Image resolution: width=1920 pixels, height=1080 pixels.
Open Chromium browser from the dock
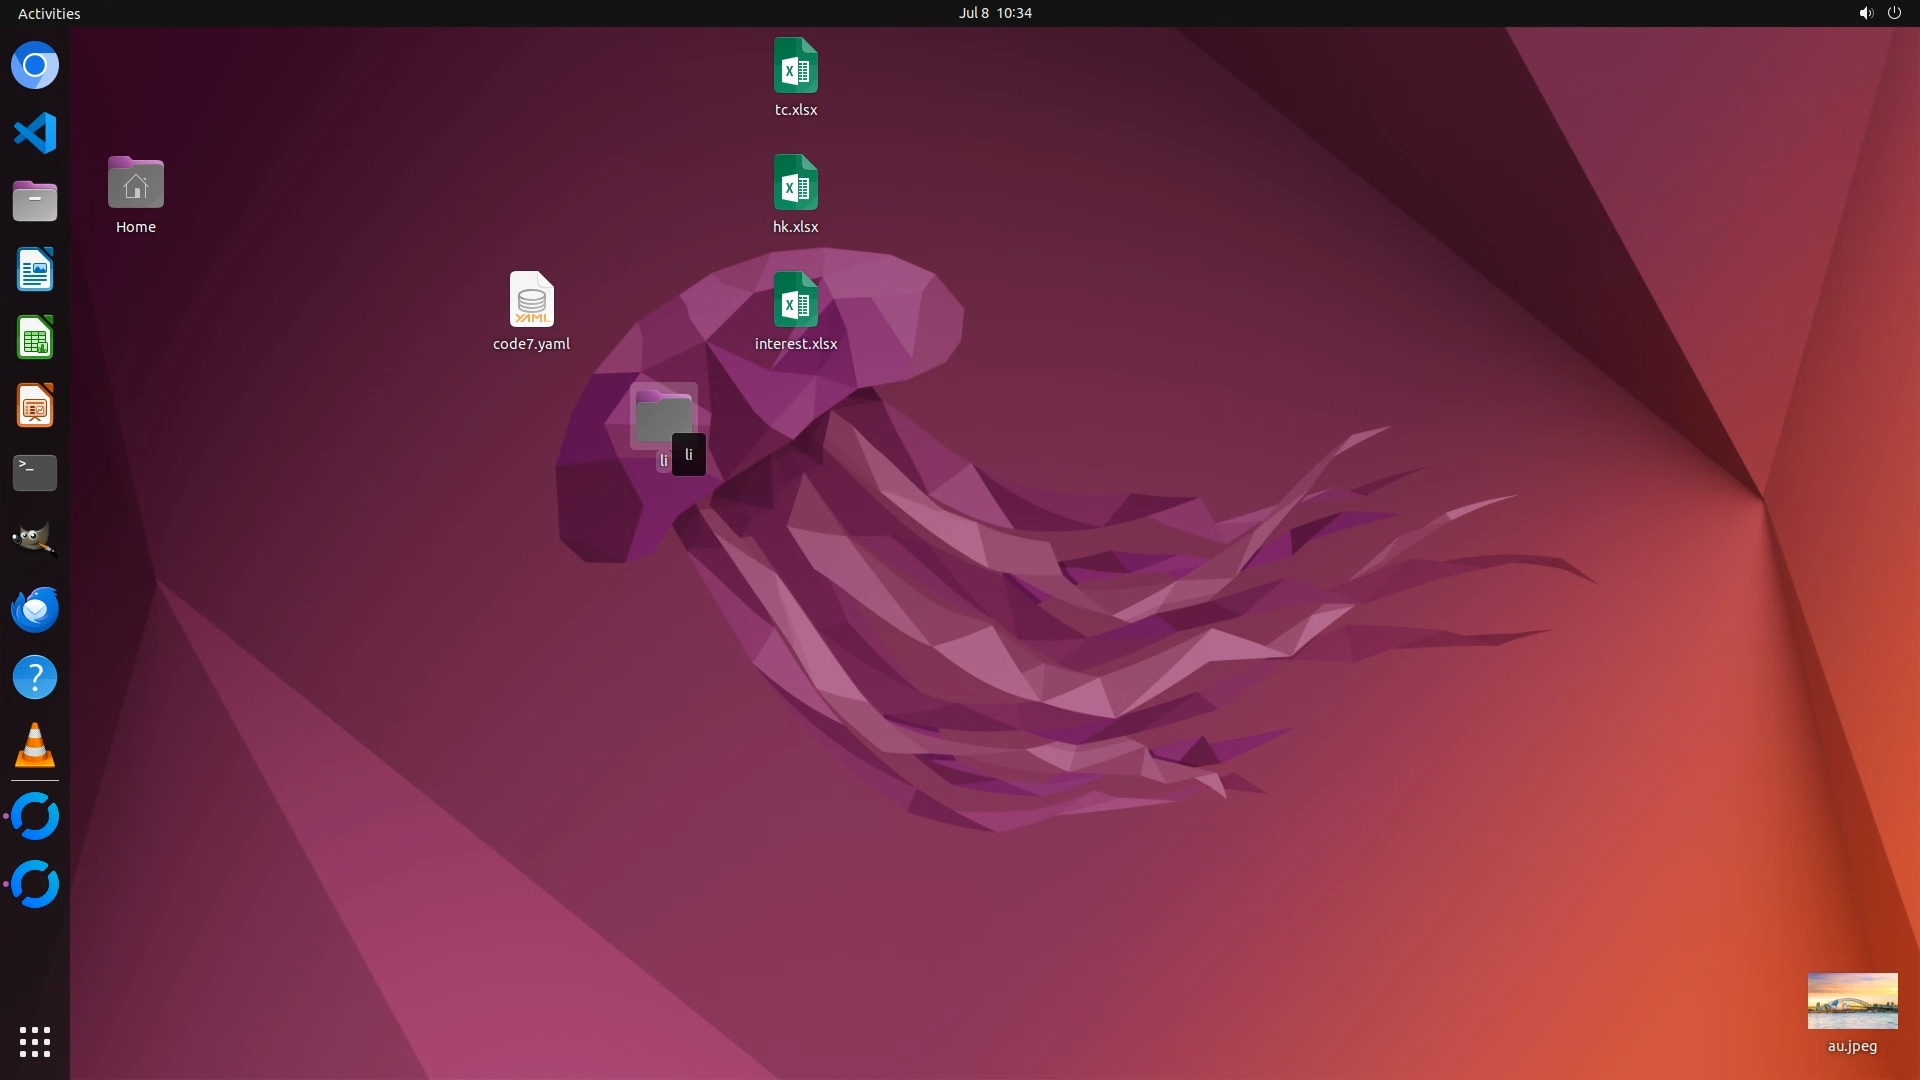[35, 66]
